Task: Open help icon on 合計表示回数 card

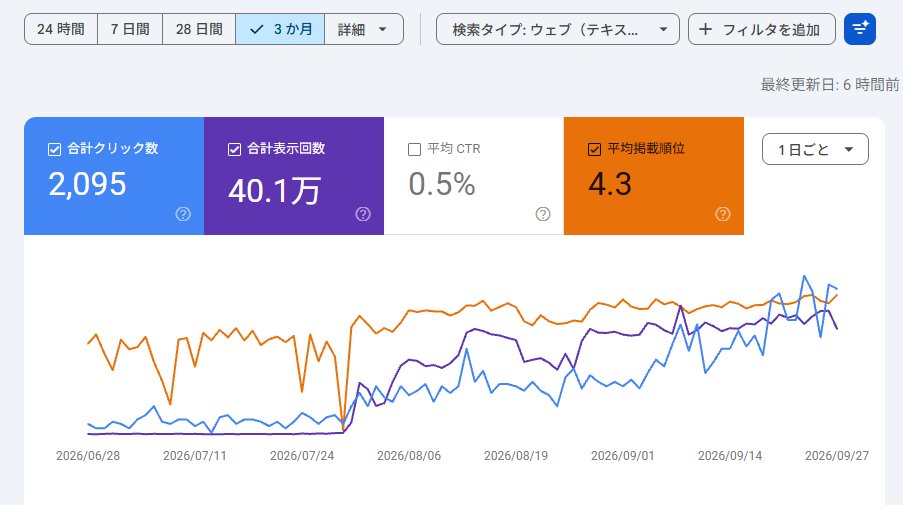Action: click(363, 214)
